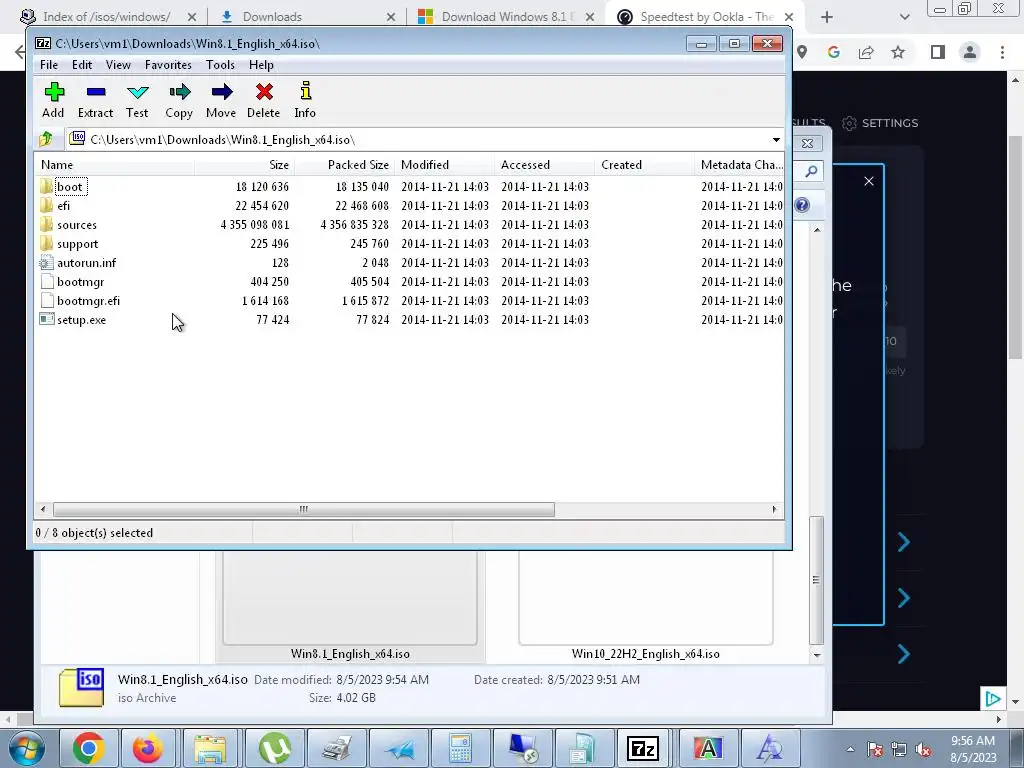Show hidden system tray icons
This screenshot has height=768, width=1024.
pos(850,749)
